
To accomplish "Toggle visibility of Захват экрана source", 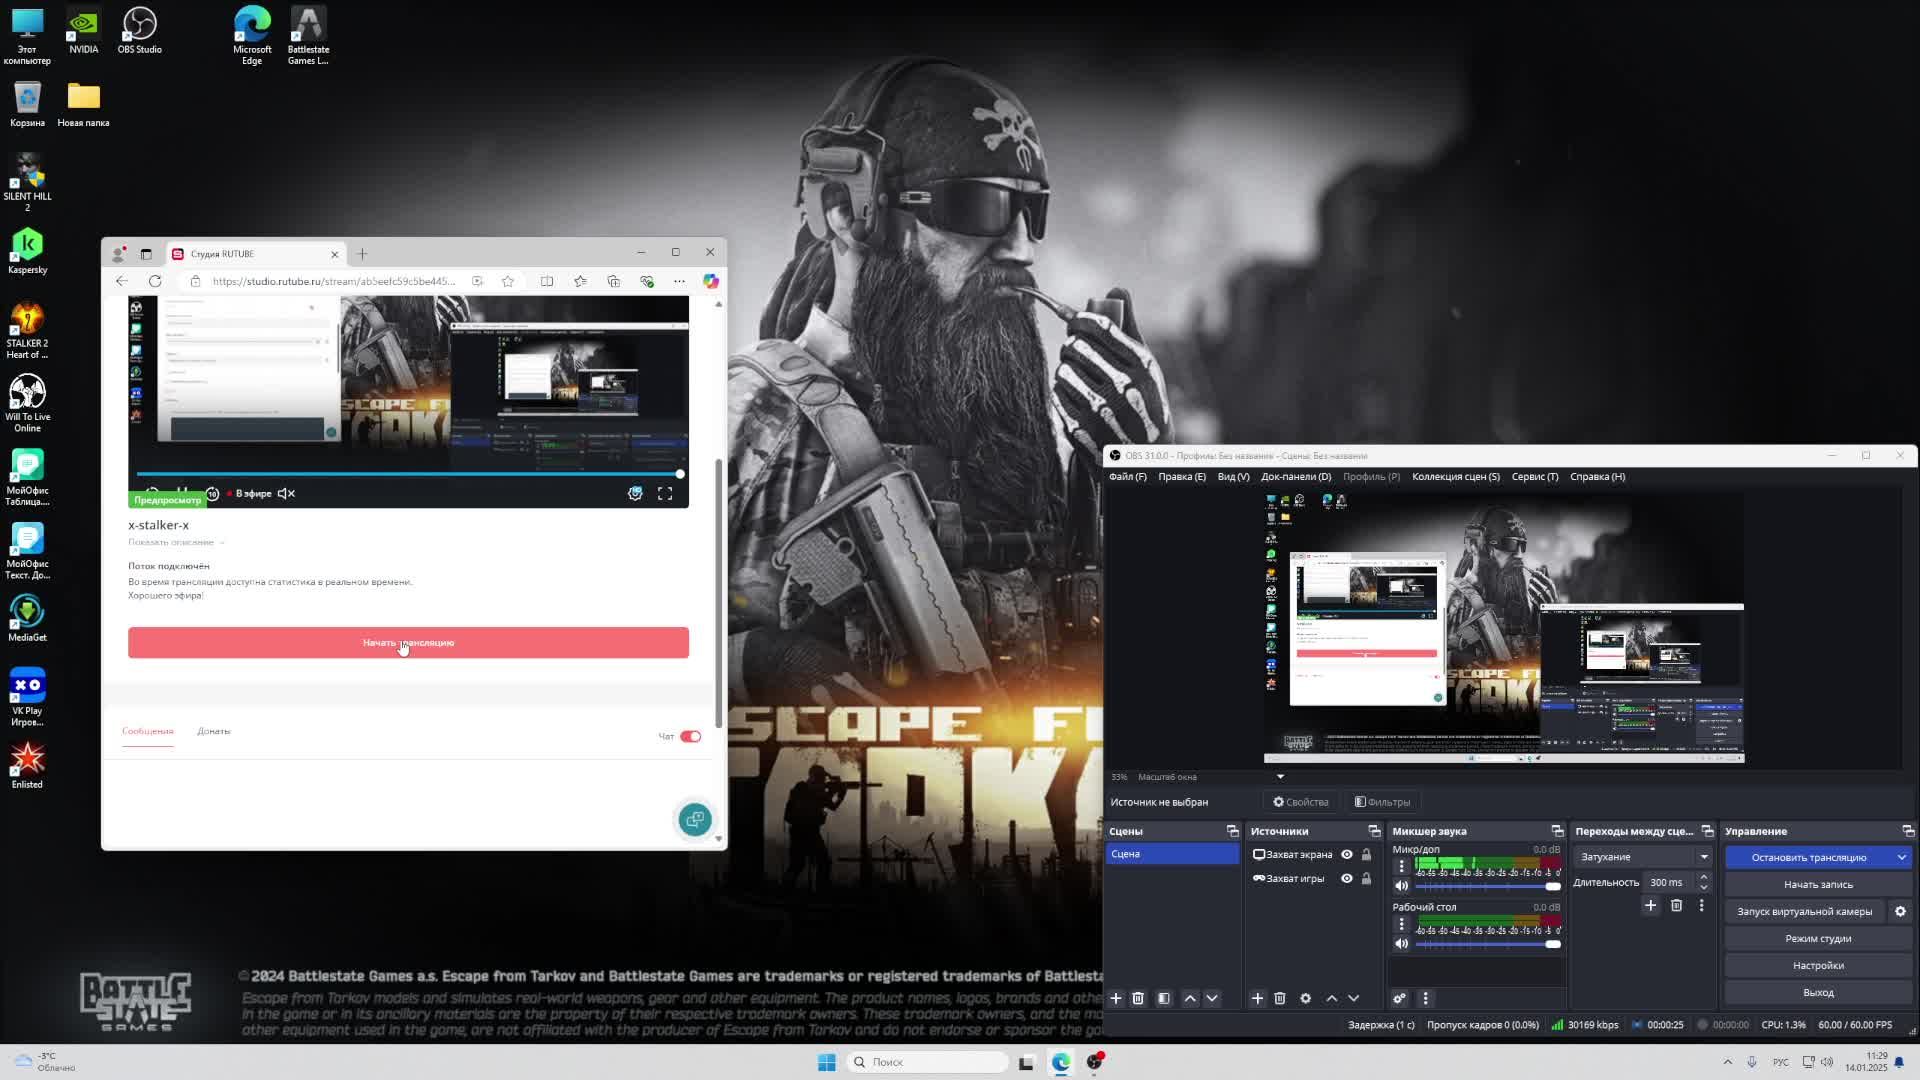I will tap(1347, 854).
